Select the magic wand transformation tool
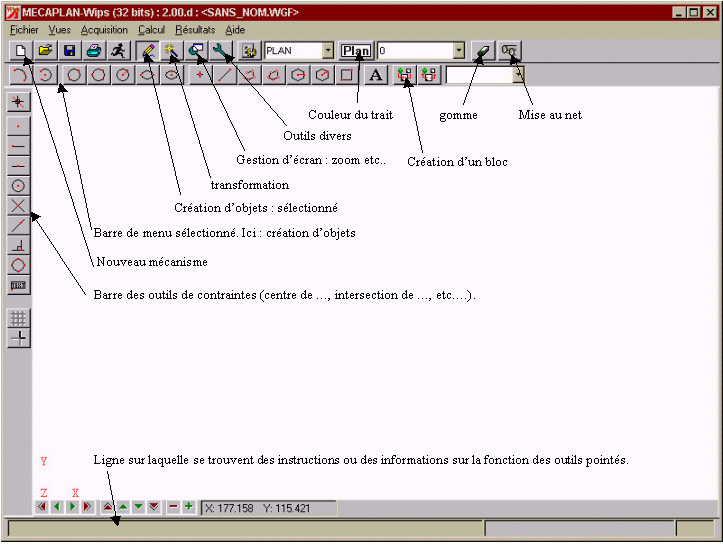 point(172,51)
